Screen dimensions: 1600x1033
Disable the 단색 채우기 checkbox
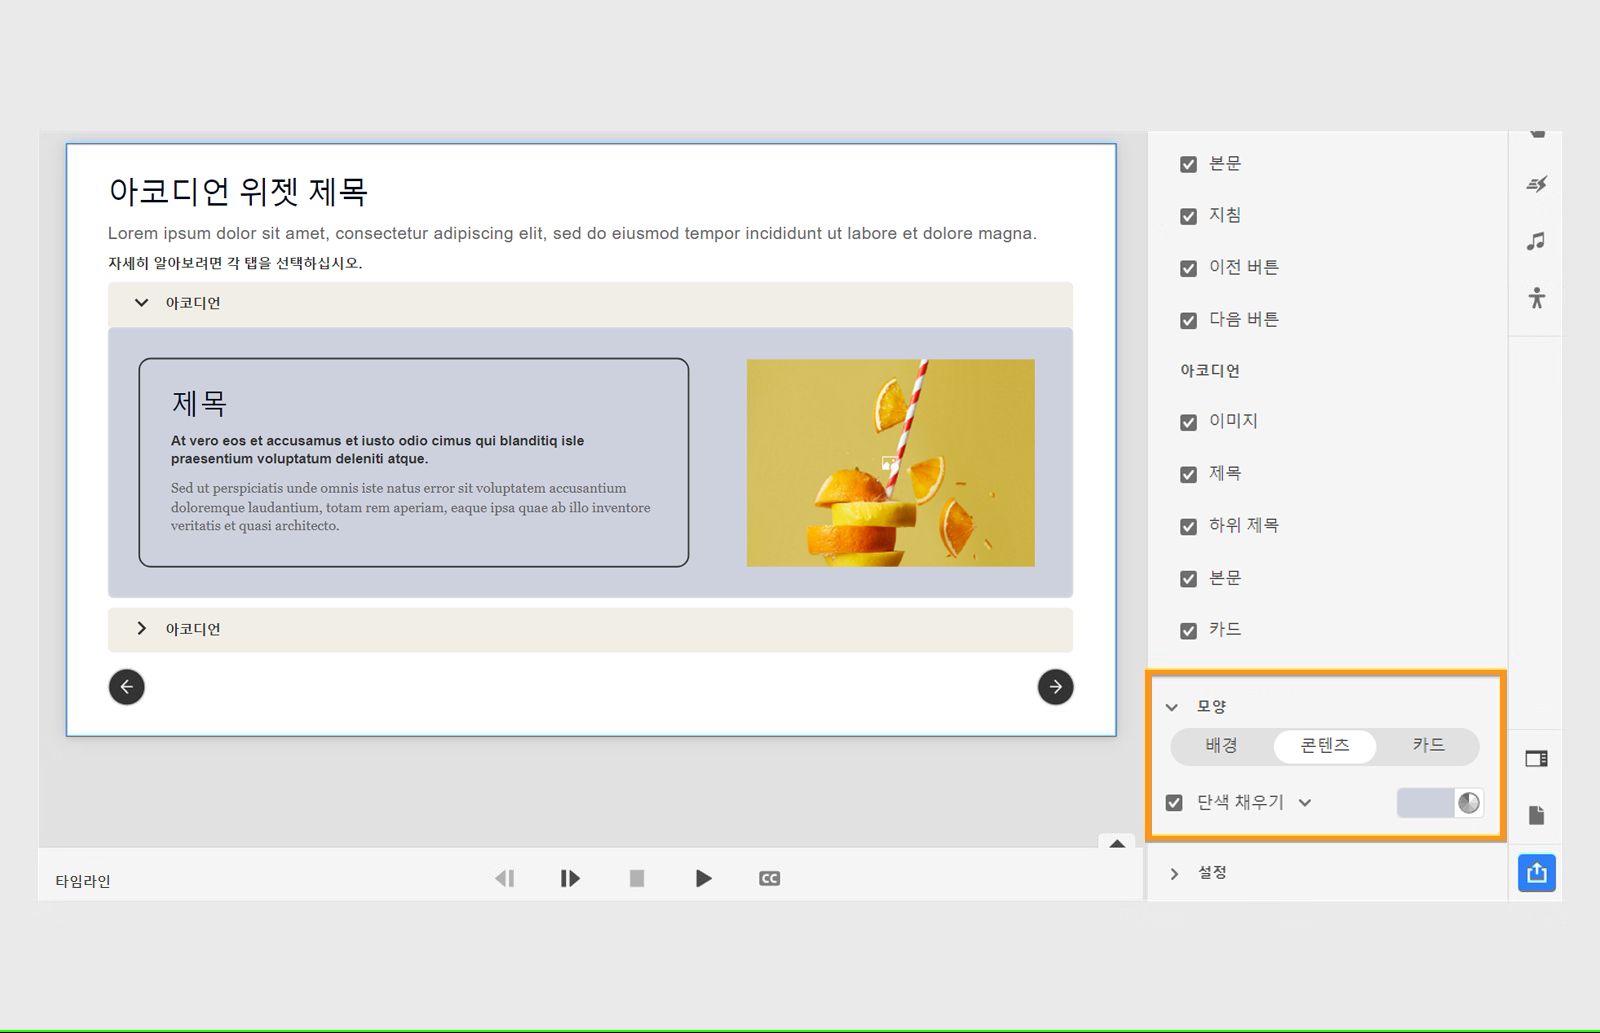(x=1173, y=802)
